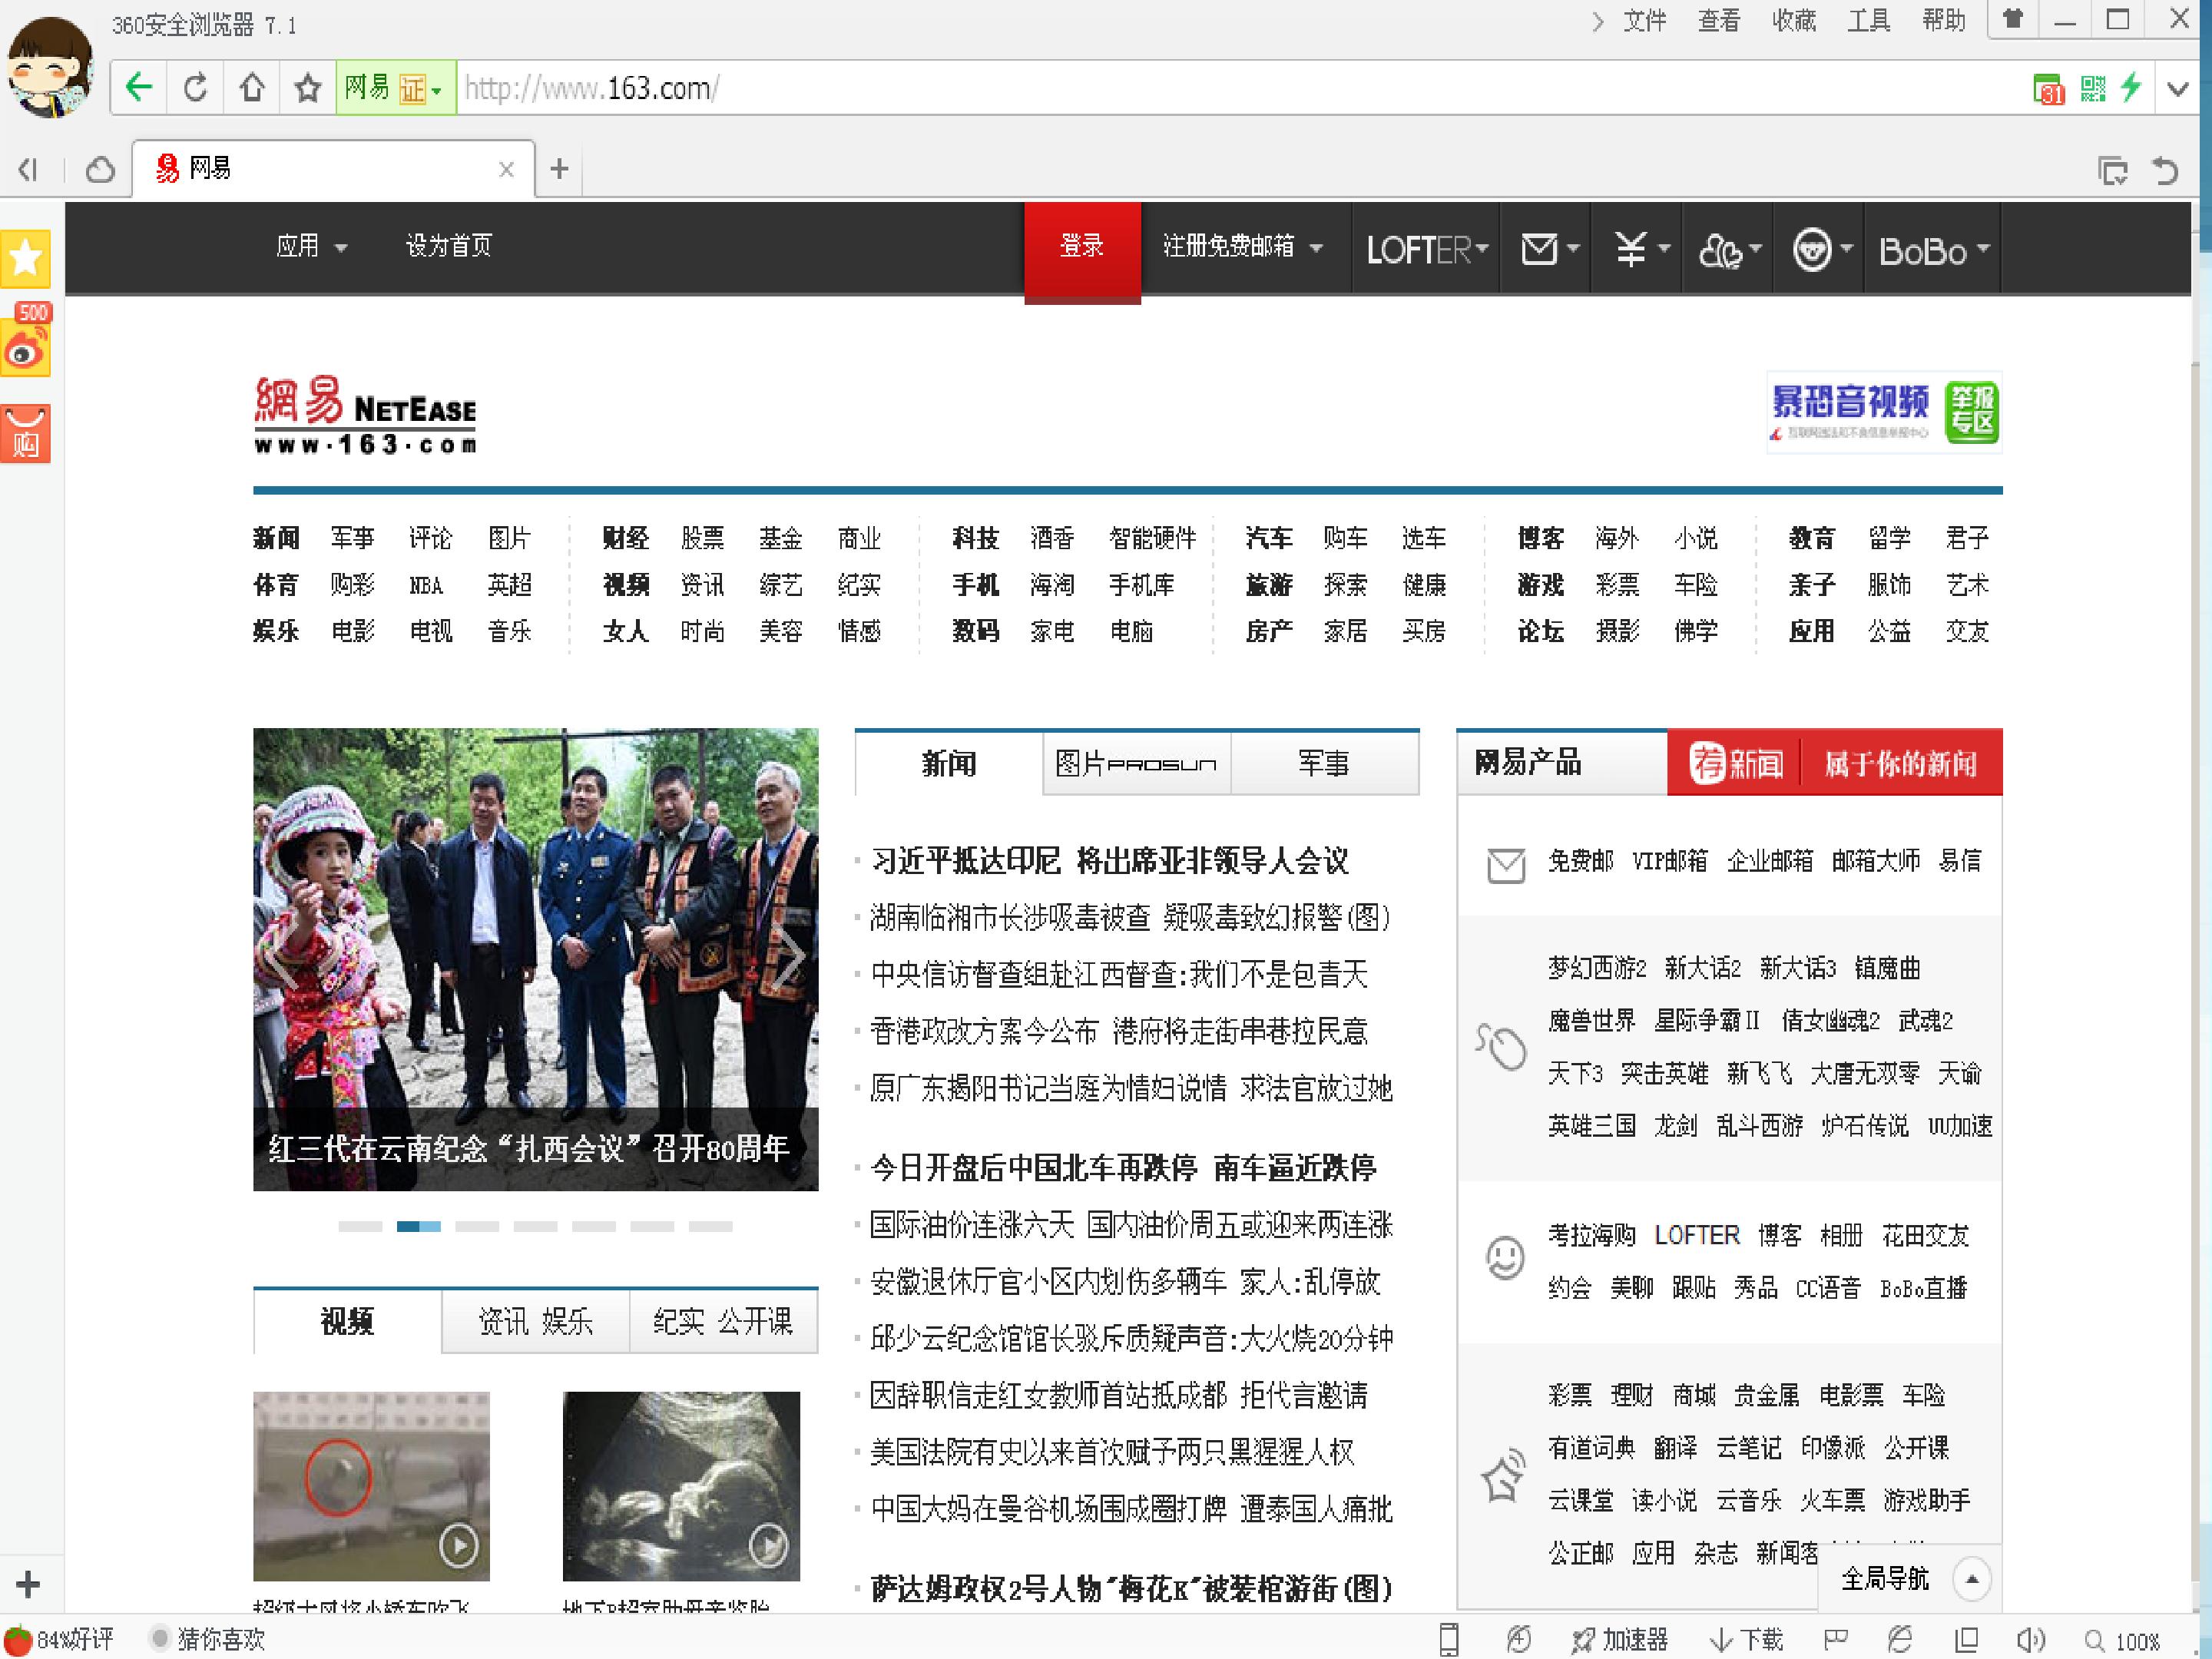Click the browser back arrow button

pos(140,88)
